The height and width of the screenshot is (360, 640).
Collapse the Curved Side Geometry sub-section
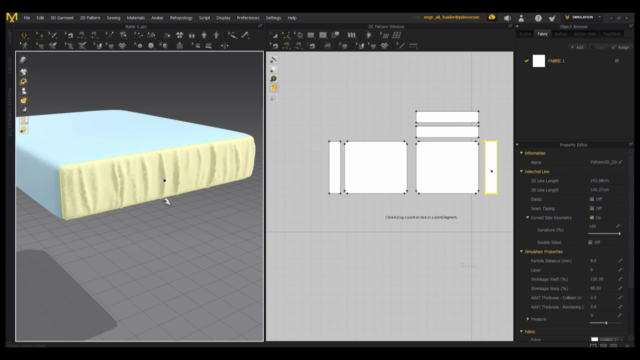(527, 218)
